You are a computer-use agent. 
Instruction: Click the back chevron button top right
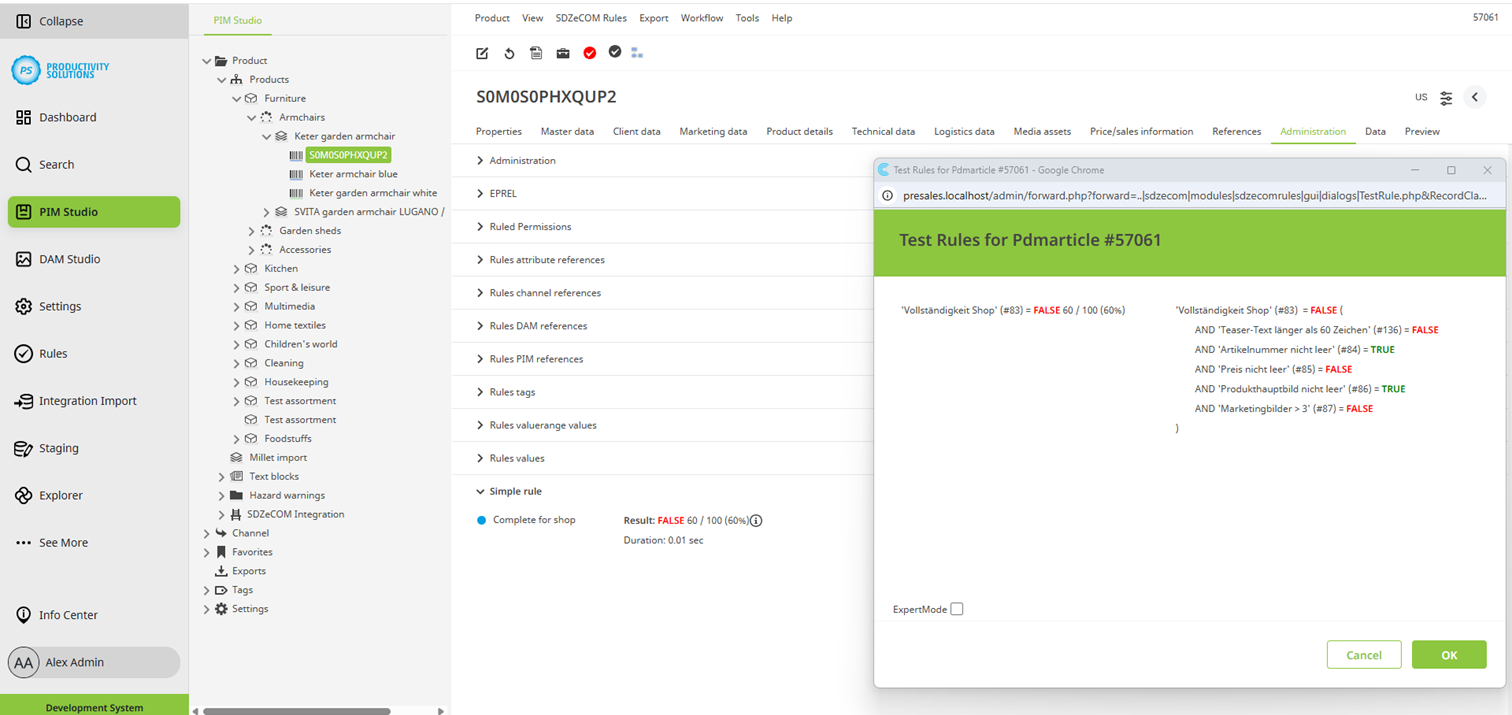(x=1475, y=97)
